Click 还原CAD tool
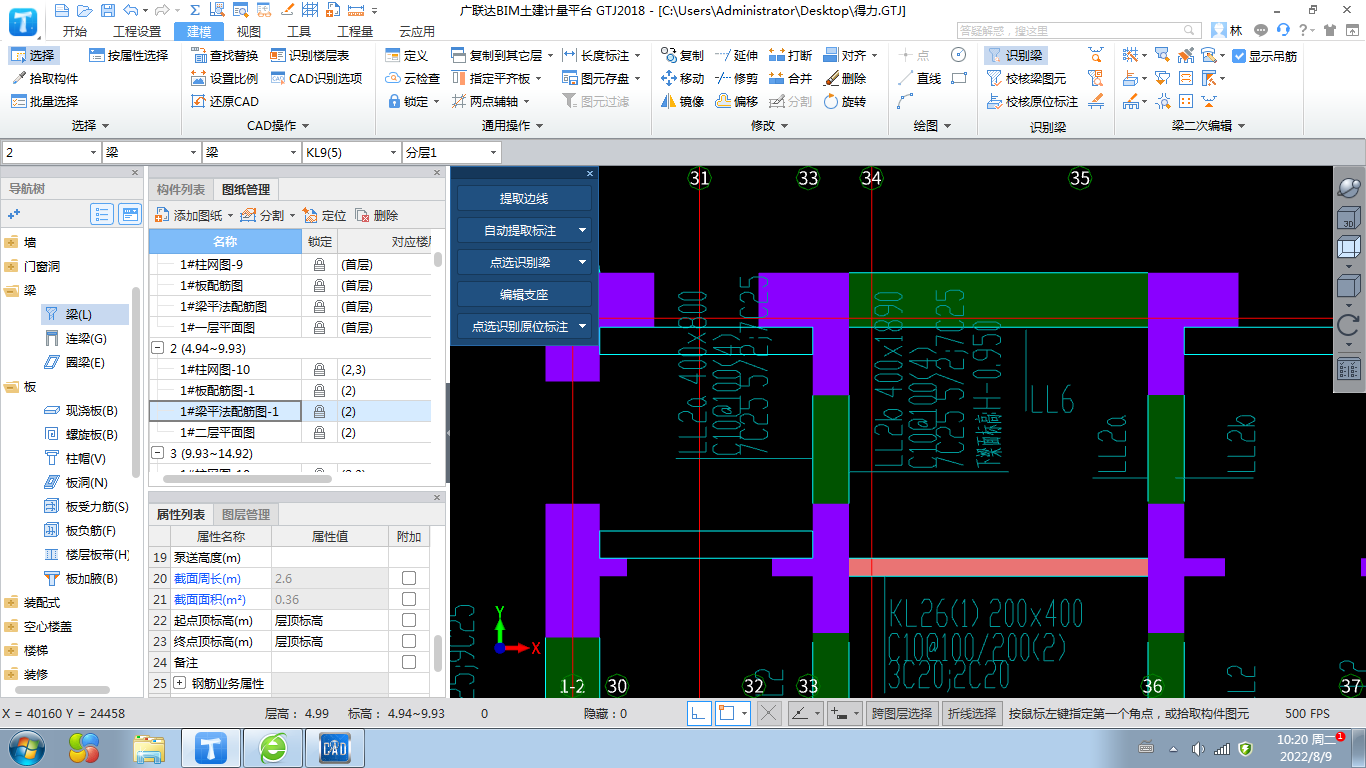1366x768 pixels. tap(224, 101)
